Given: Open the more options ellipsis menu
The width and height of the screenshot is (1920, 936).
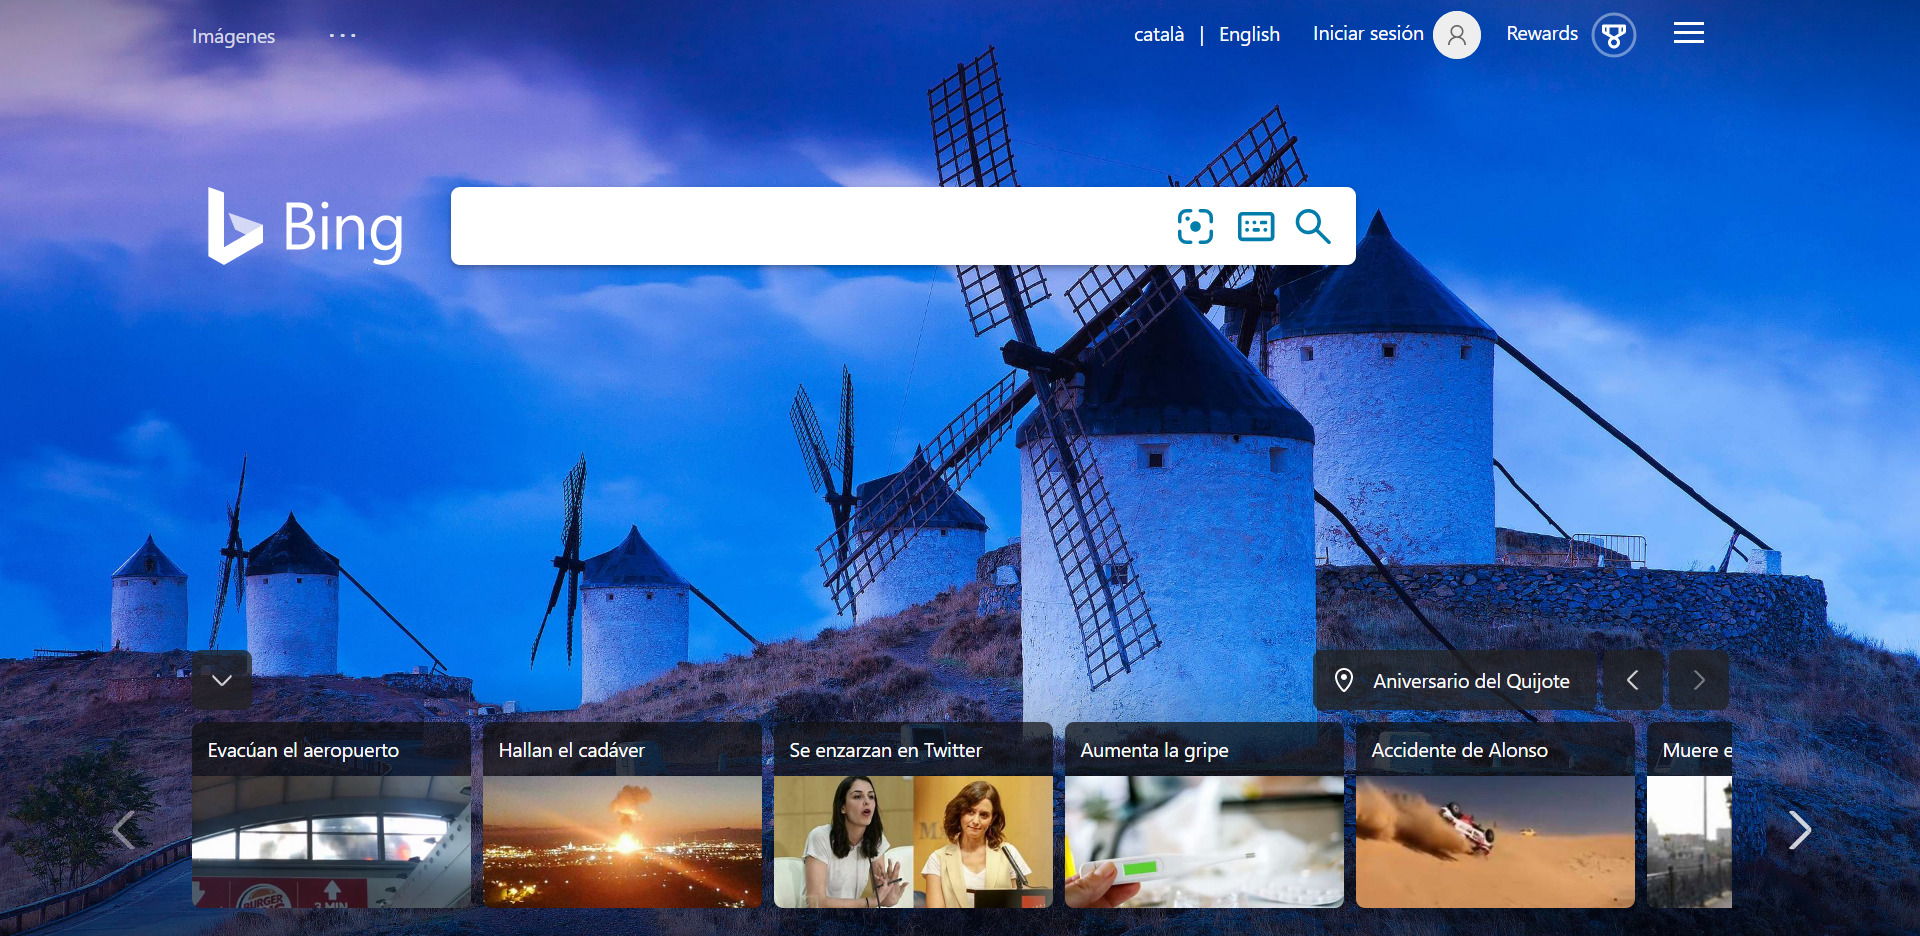Looking at the screenshot, I should pyautogui.click(x=342, y=36).
